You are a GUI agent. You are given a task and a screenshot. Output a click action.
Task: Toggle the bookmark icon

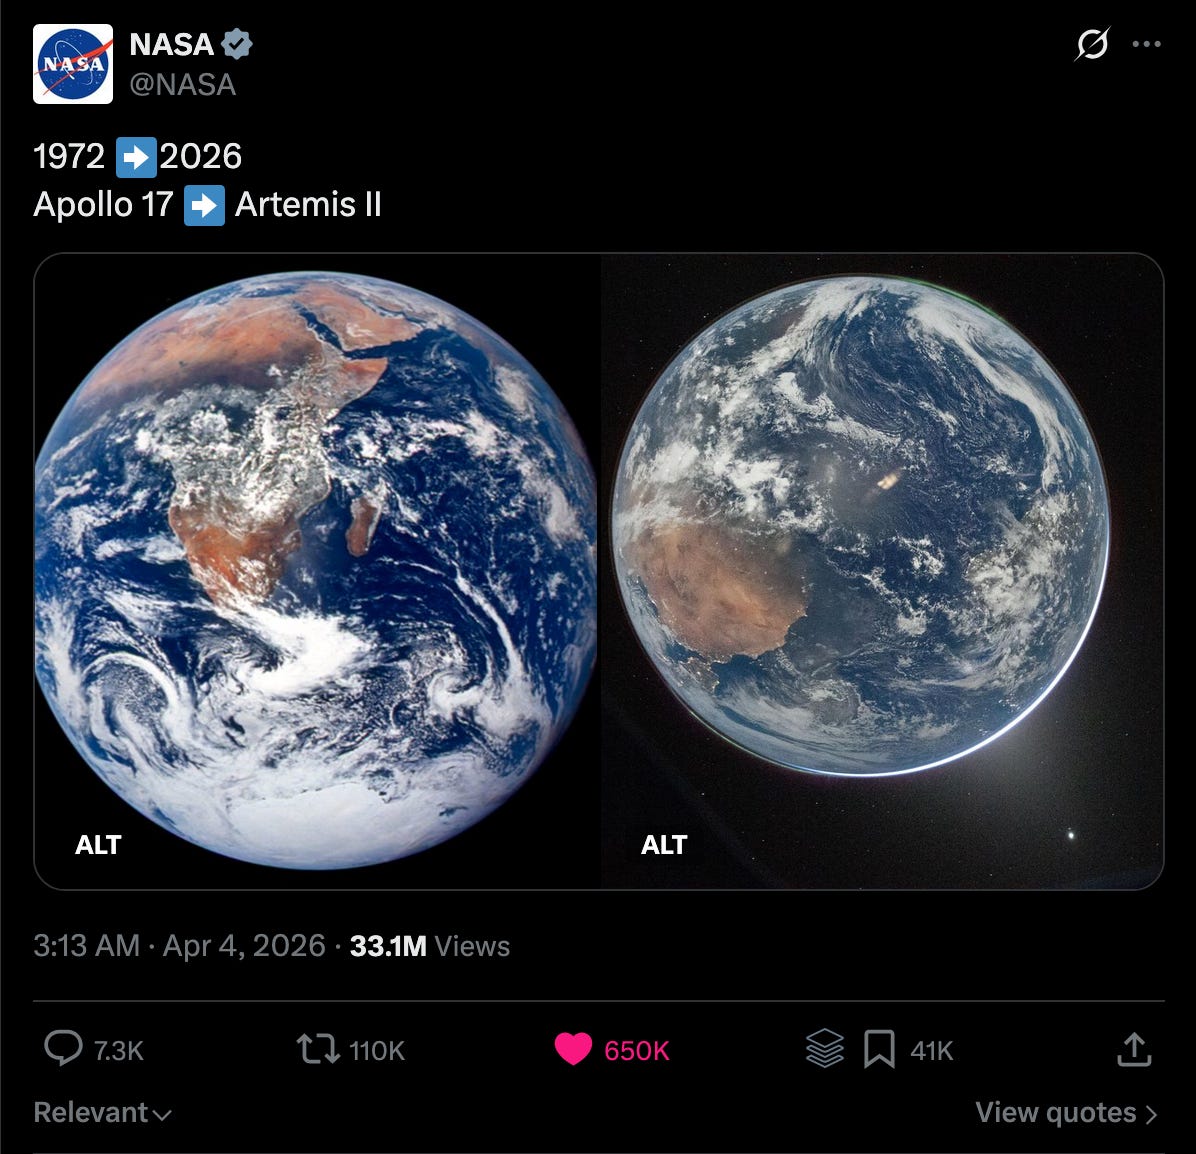point(879,1050)
